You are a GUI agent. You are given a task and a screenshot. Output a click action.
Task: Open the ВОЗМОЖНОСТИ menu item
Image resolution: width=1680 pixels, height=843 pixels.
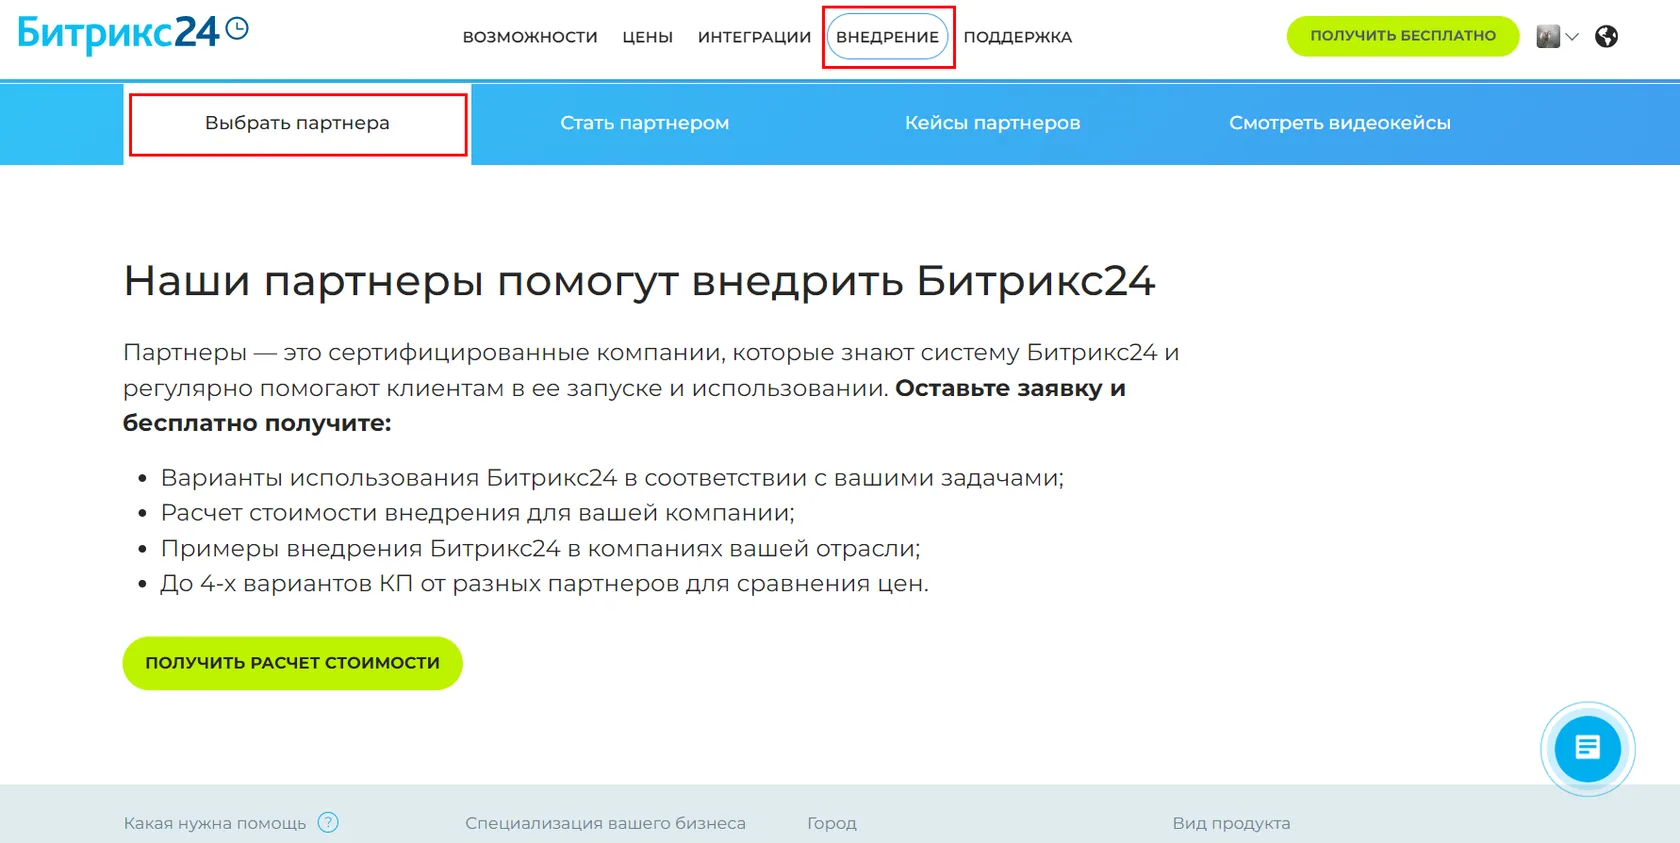(x=530, y=37)
